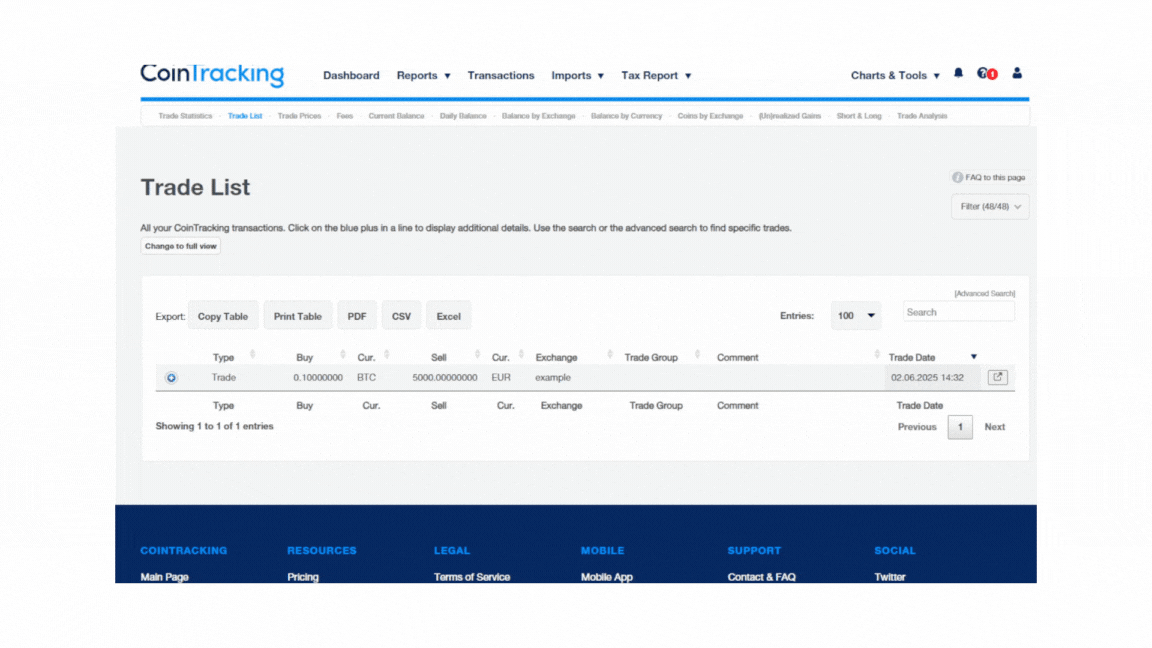Open Advanced Search link

[x=984, y=293]
